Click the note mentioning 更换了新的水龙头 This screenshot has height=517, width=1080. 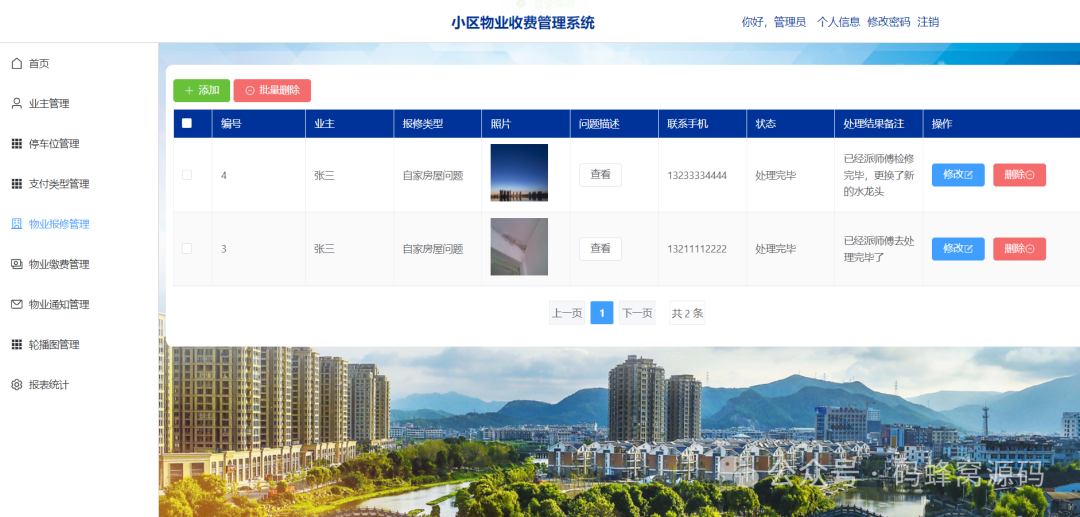coord(879,175)
